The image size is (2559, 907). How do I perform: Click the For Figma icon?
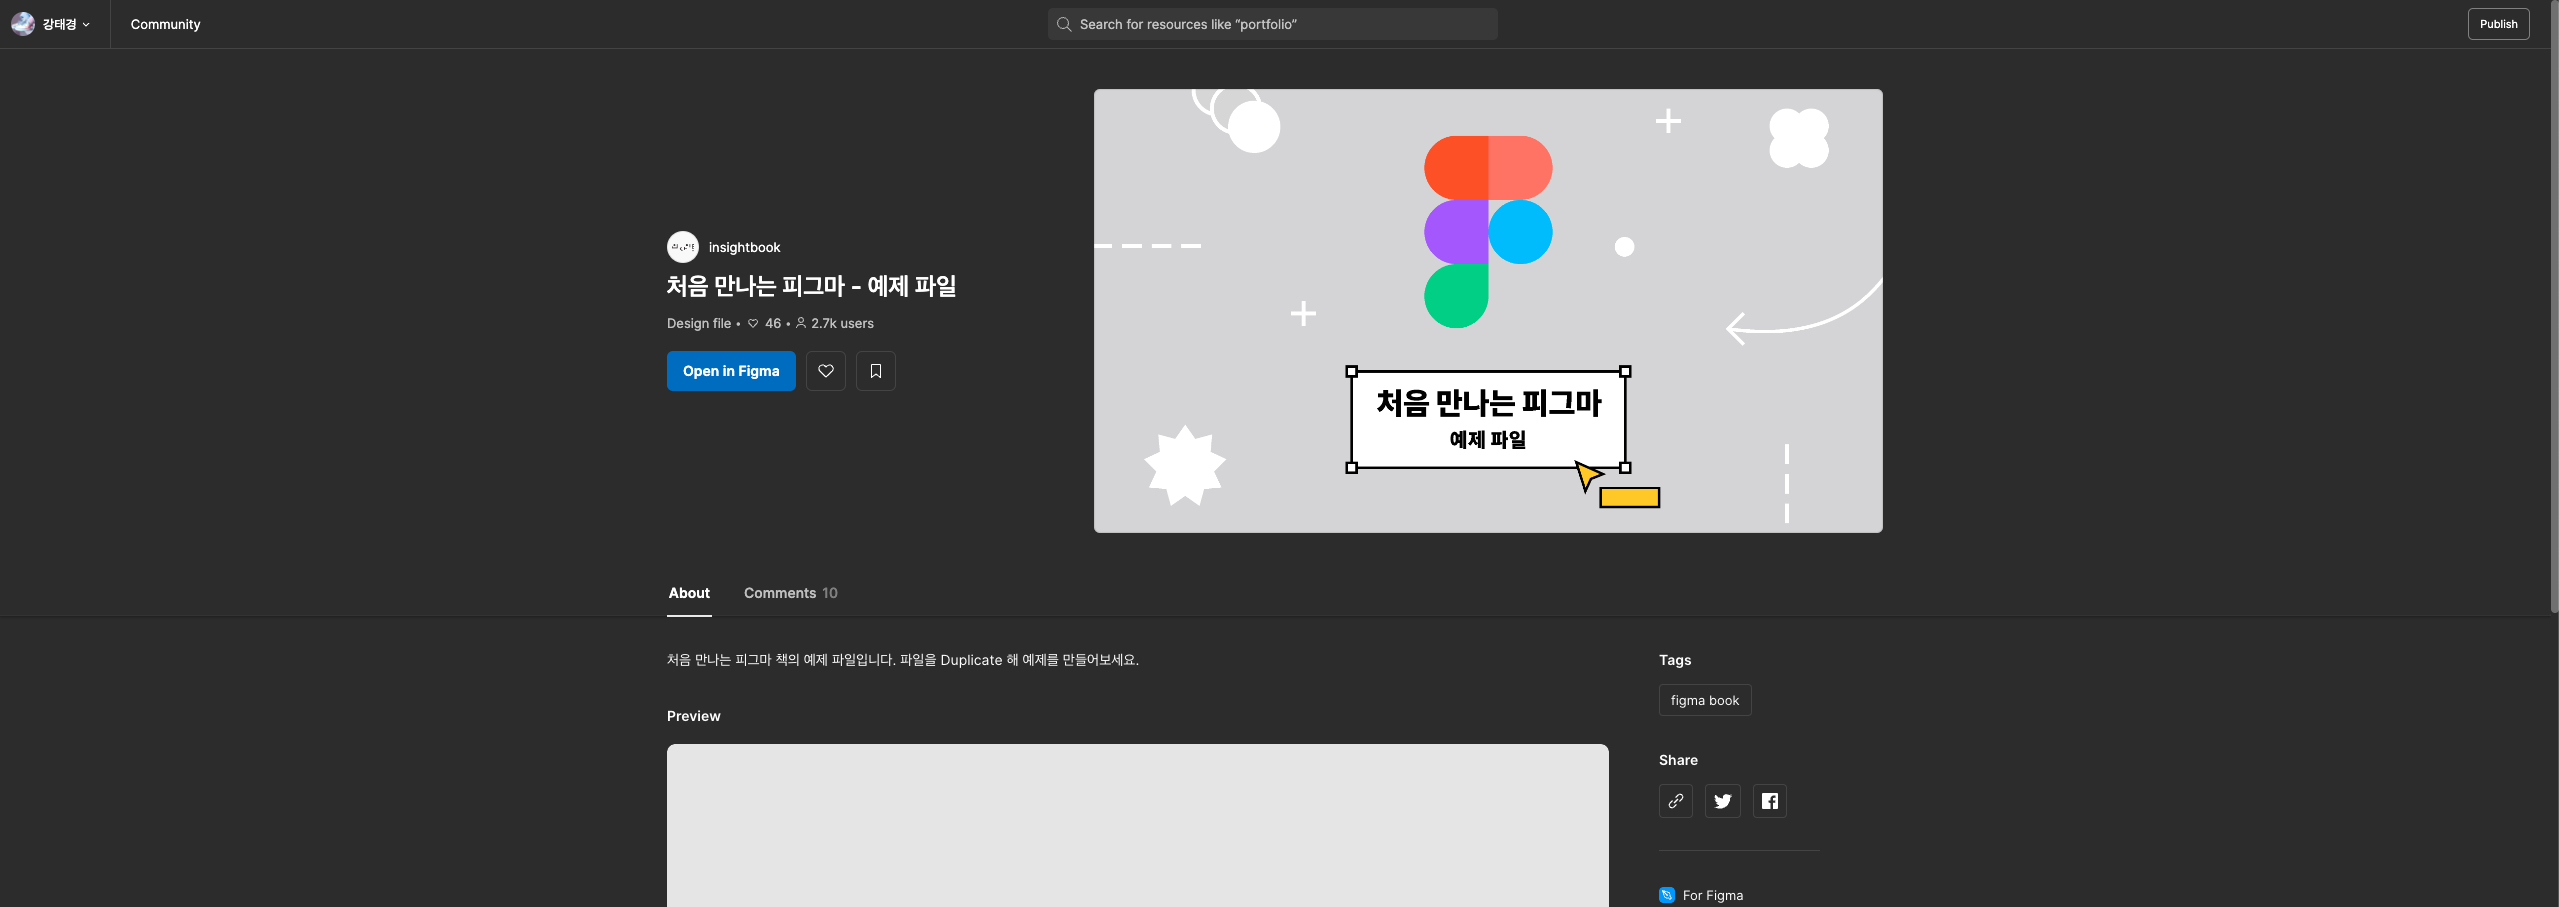click(x=1666, y=895)
